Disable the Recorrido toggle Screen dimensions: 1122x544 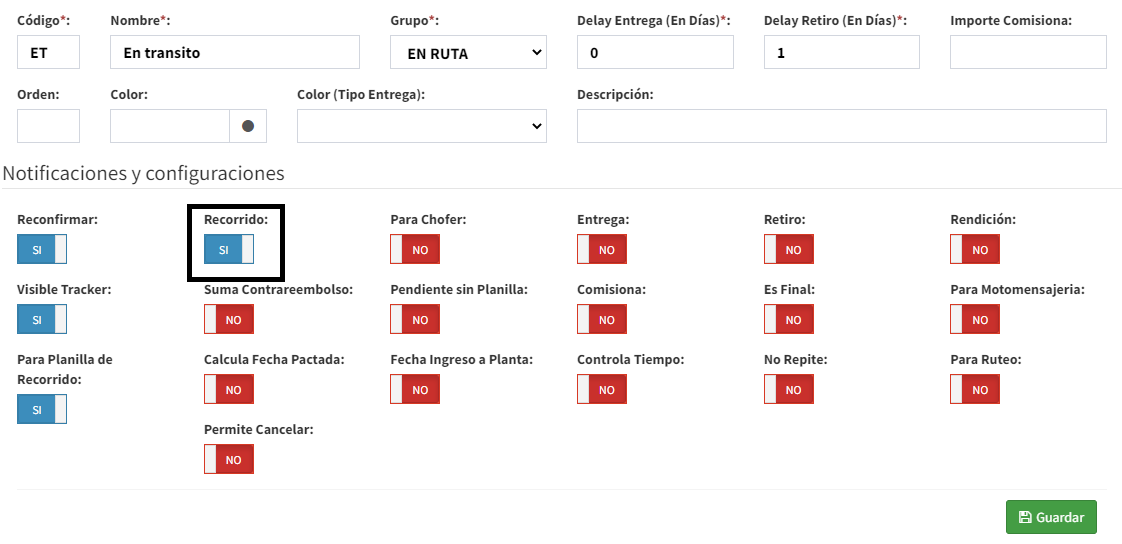229,249
